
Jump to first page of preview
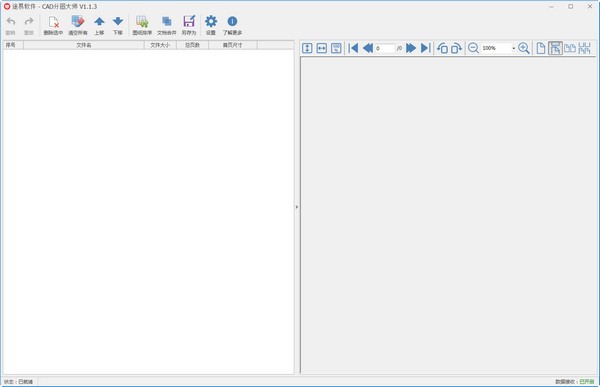353,48
